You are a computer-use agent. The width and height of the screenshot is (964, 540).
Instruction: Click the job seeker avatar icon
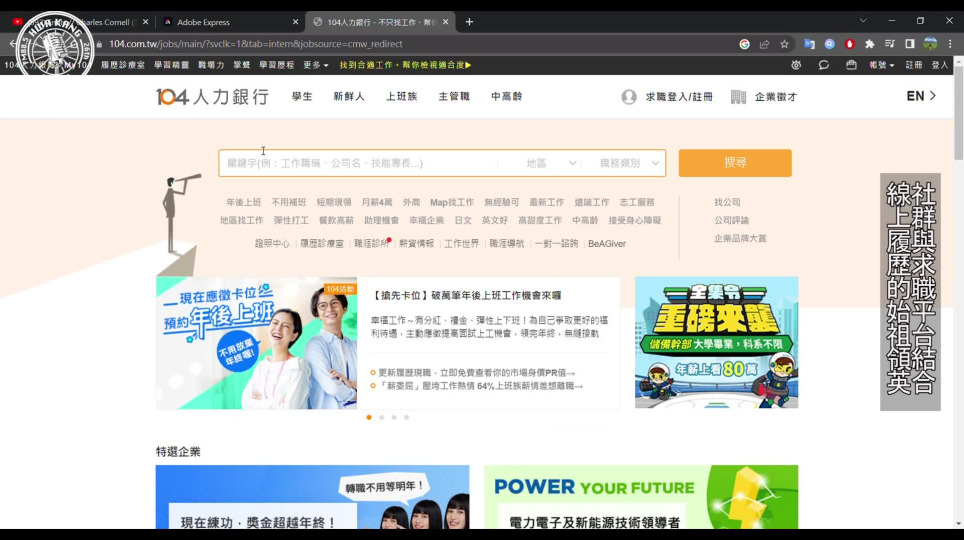click(629, 97)
